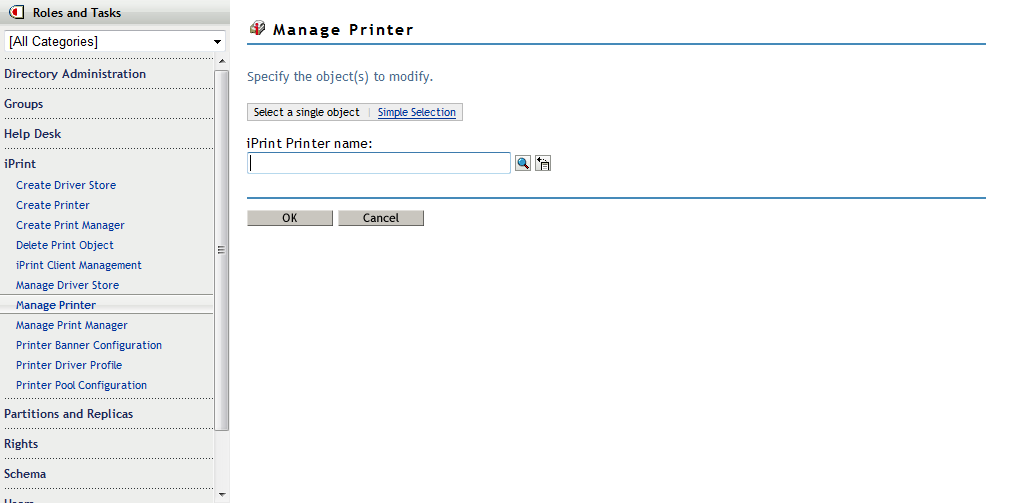Open object selector magnifier icon

[522, 163]
